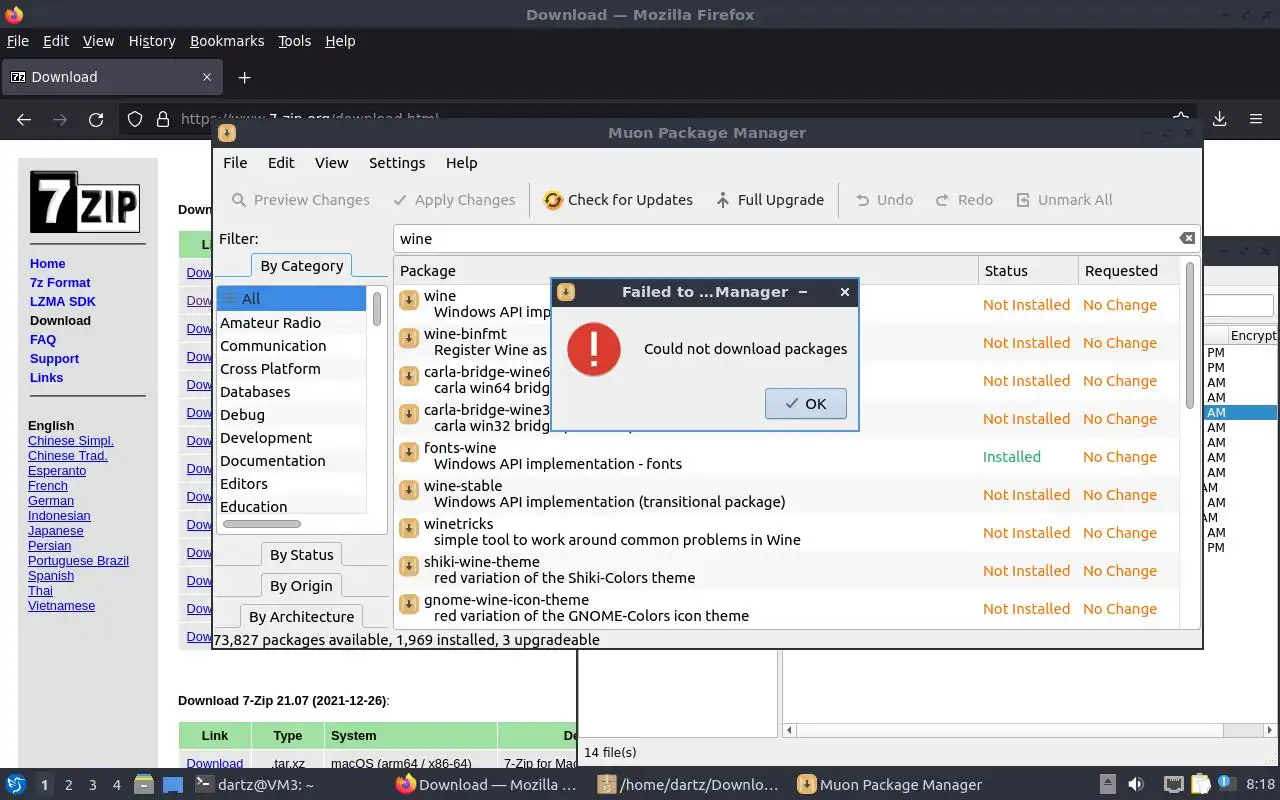Open Muon's Edit menu
1280x800 pixels.
point(281,163)
